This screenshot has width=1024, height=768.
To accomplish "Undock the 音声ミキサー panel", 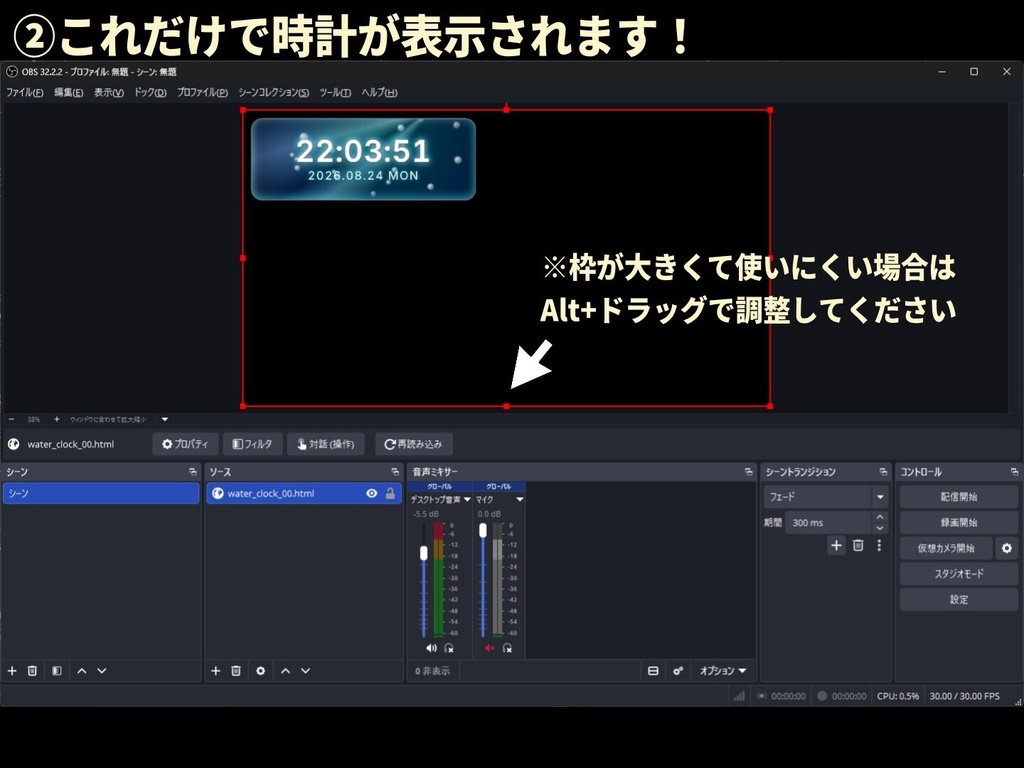I will pyautogui.click(x=748, y=472).
